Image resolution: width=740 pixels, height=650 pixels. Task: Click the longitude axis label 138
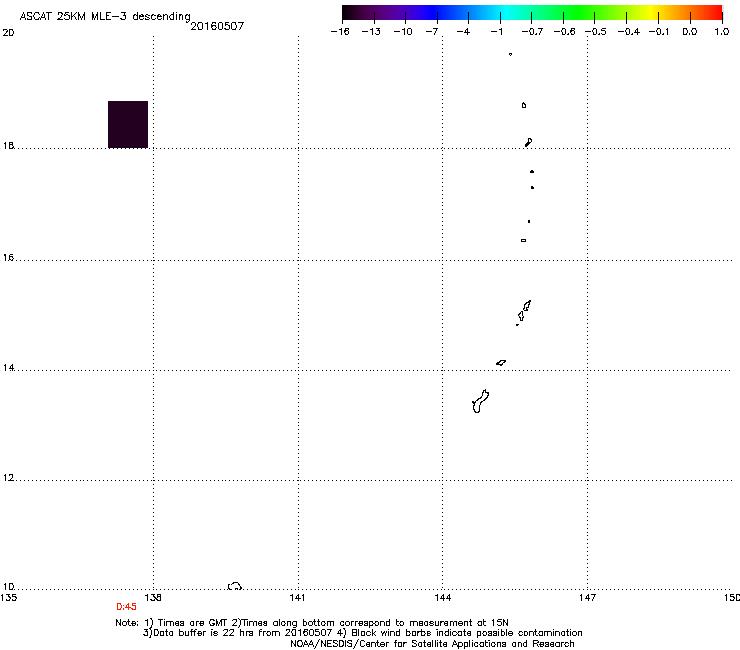[x=153, y=598]
